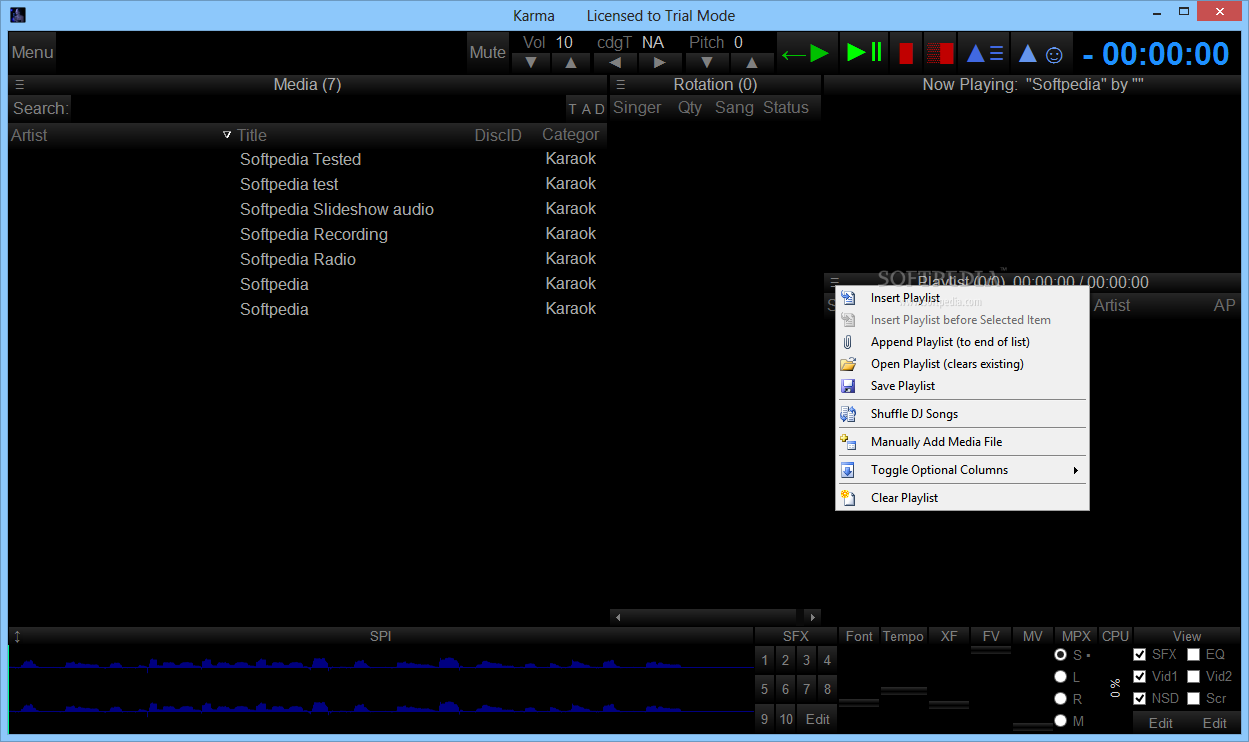Click the blue triangle with list icon
This screenshot has height=742, width=1249.
[985, 53]
